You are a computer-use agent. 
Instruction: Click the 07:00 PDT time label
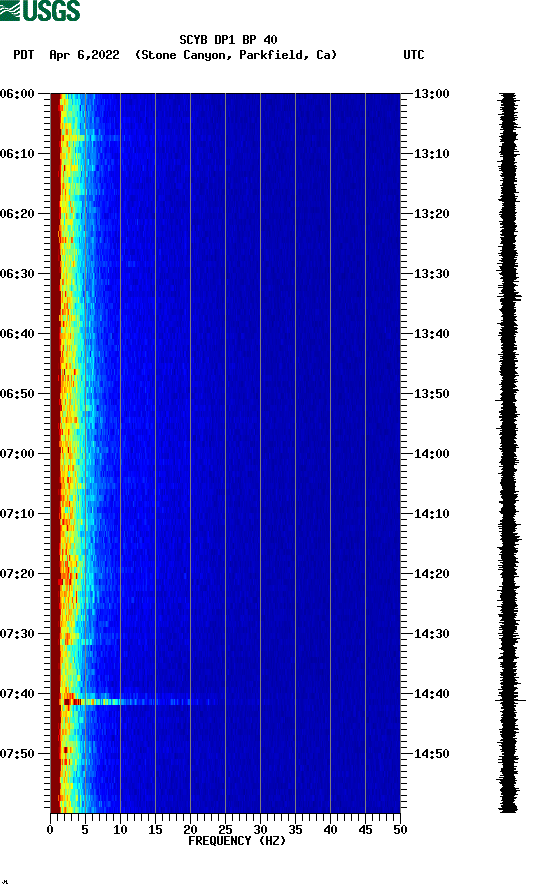tap(18, 454)
